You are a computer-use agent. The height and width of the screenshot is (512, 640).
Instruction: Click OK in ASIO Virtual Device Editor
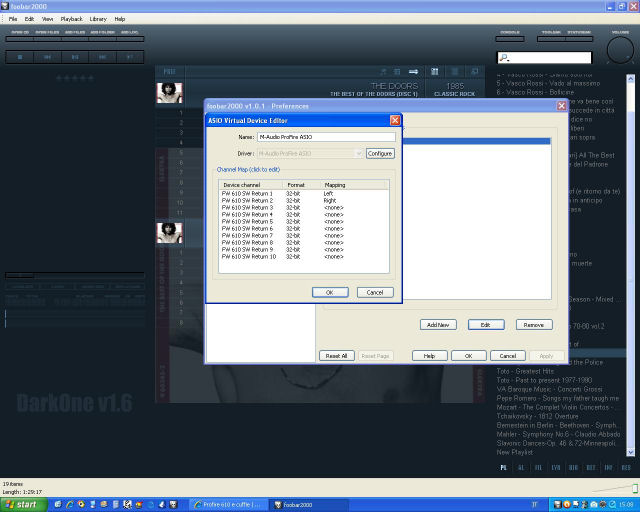click(330, 292)
